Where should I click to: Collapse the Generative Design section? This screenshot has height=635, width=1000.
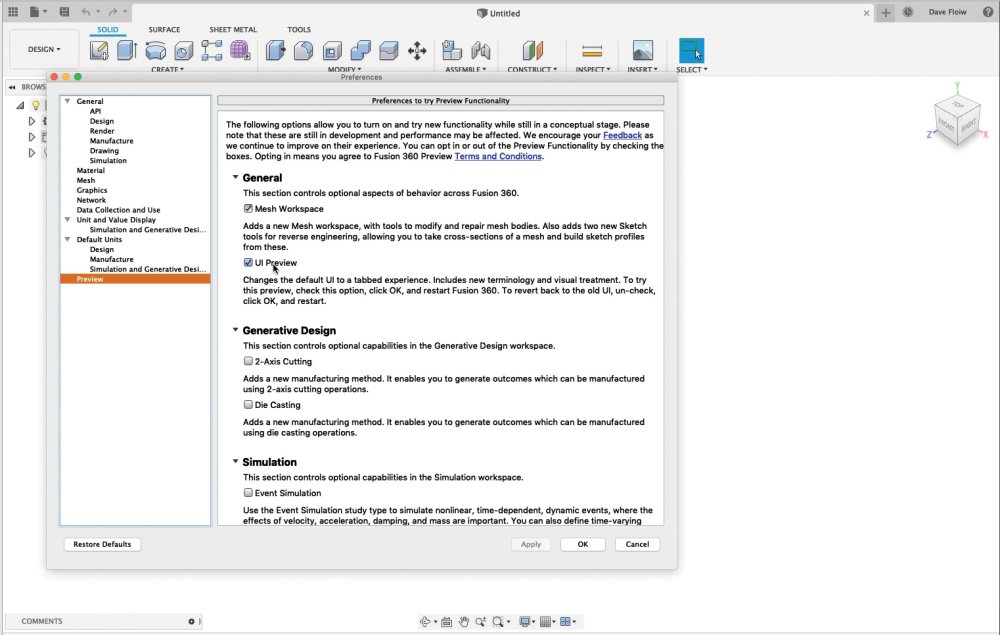click(235, 330)
